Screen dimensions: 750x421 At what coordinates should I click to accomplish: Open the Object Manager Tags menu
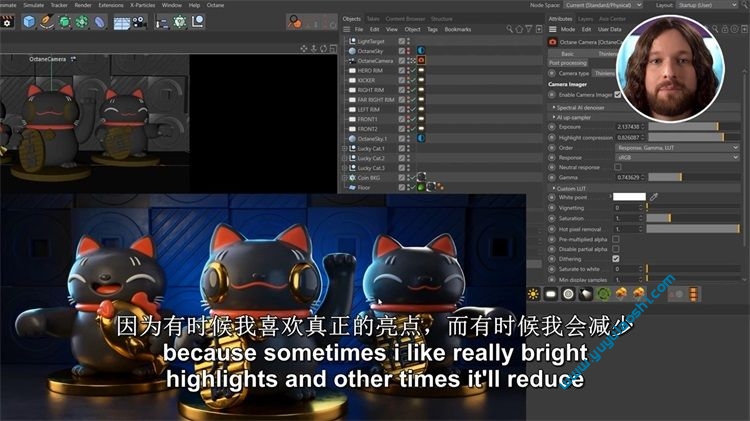(x=432, y=29)
